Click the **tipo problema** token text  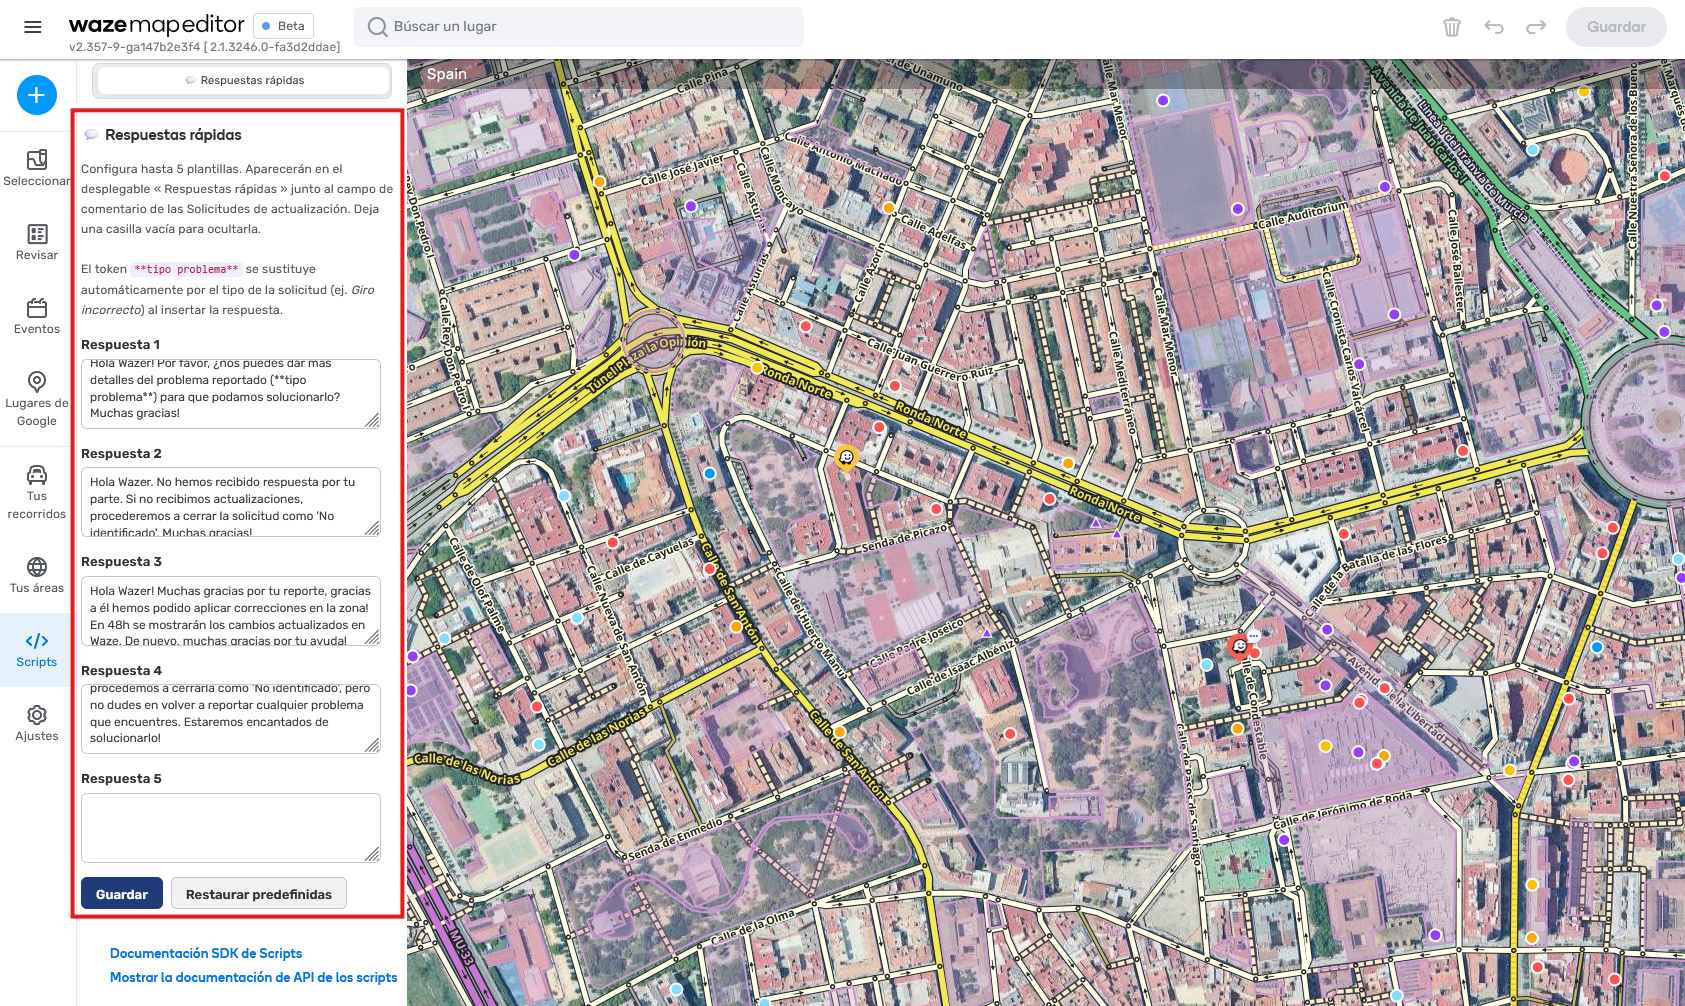click(x=187, y=269)
